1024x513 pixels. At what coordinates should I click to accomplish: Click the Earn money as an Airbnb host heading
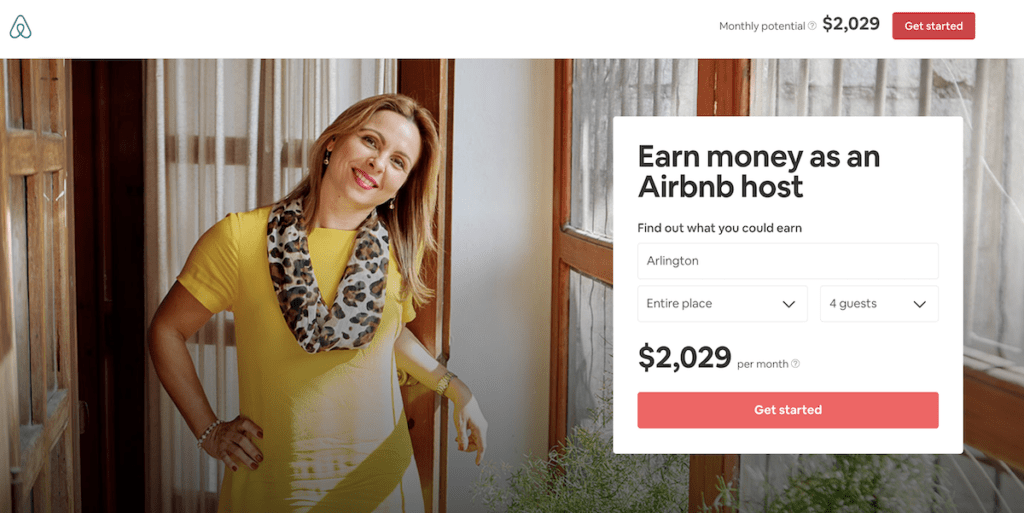coord(759,171)
